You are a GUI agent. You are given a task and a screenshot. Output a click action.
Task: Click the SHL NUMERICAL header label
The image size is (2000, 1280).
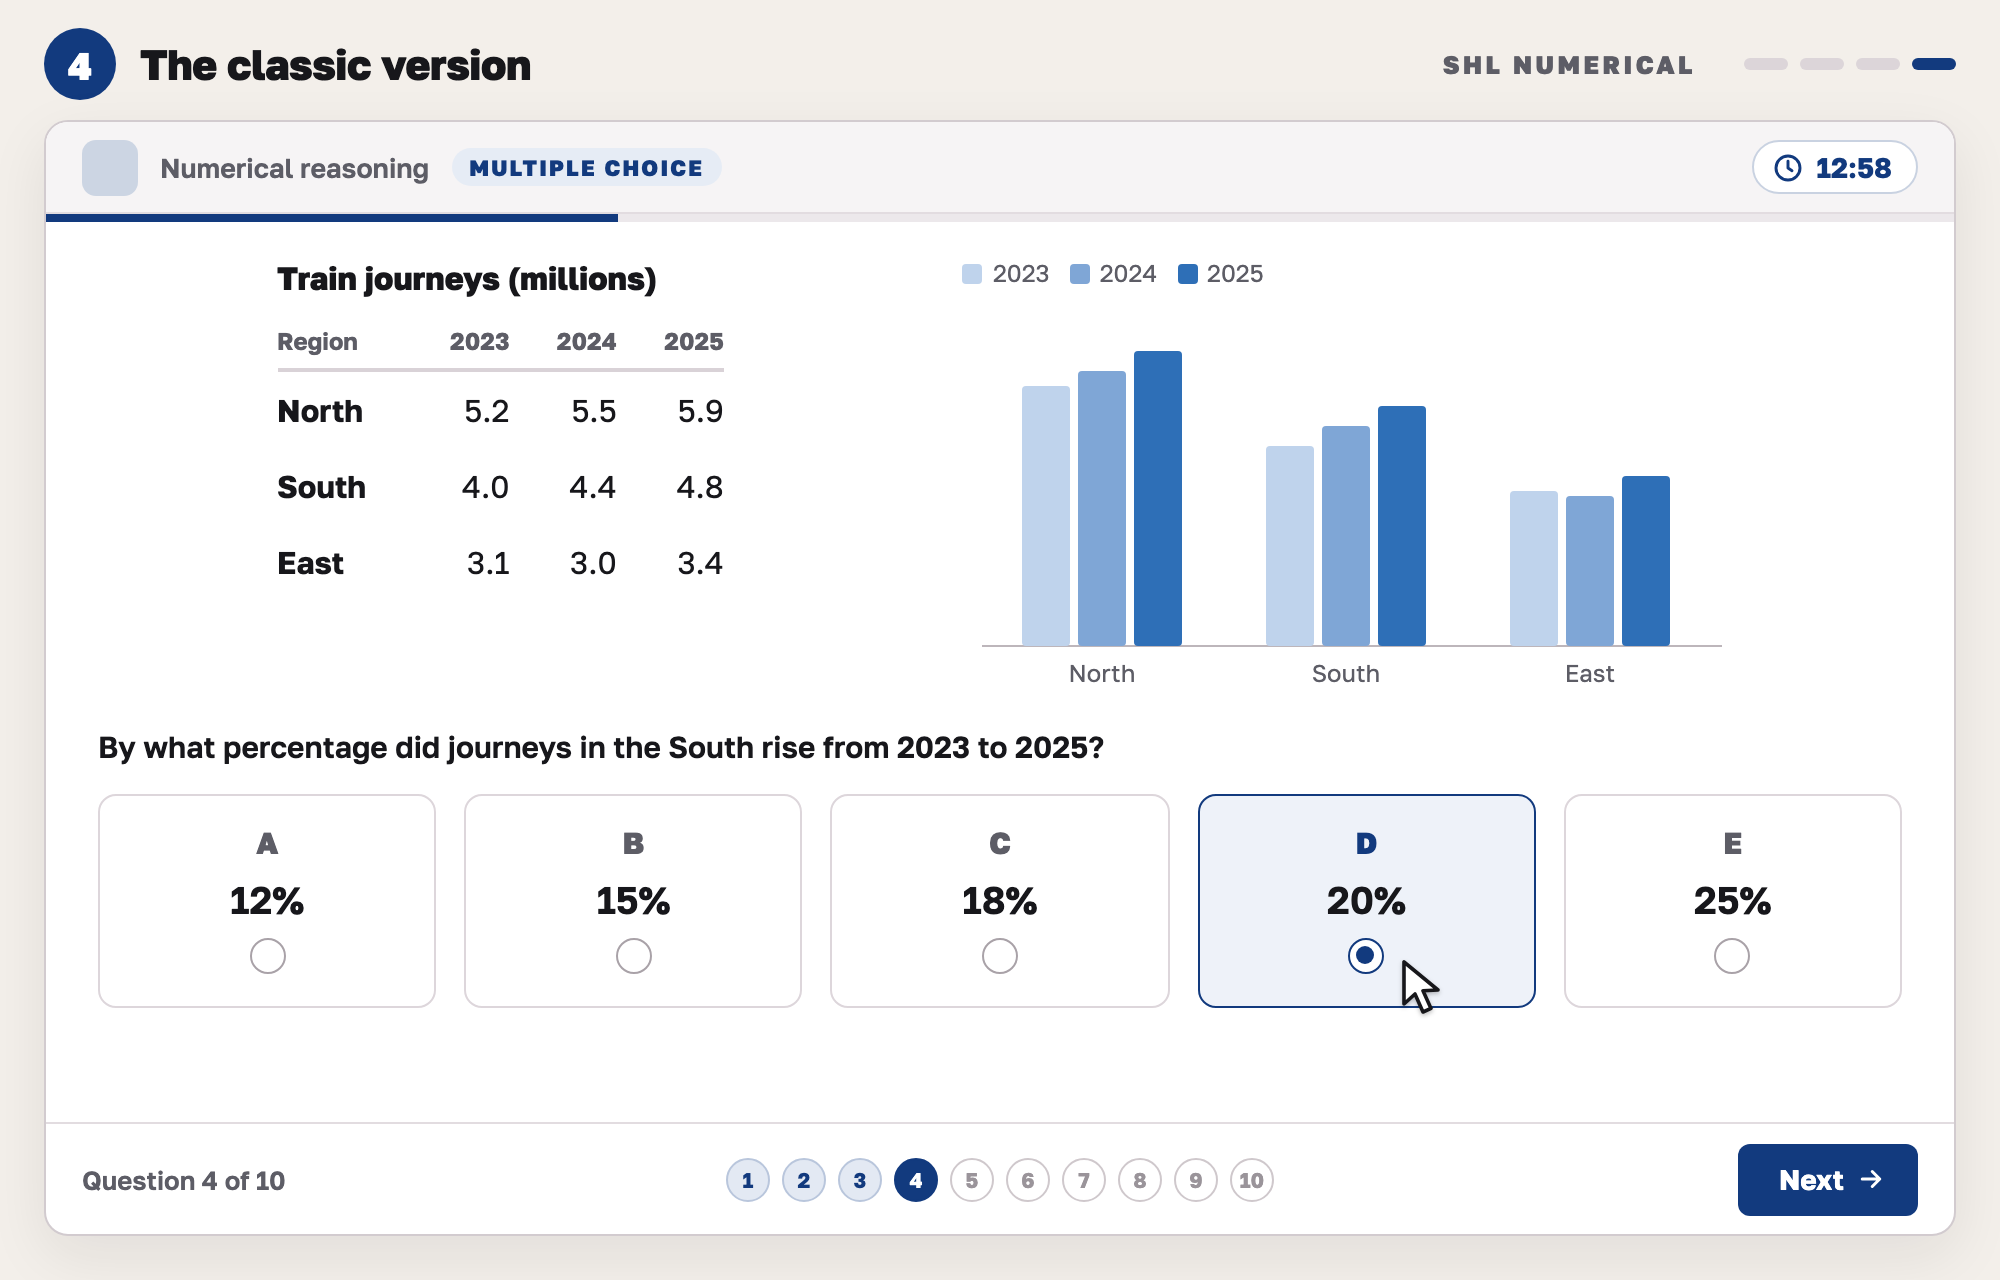coord(1567,65)
